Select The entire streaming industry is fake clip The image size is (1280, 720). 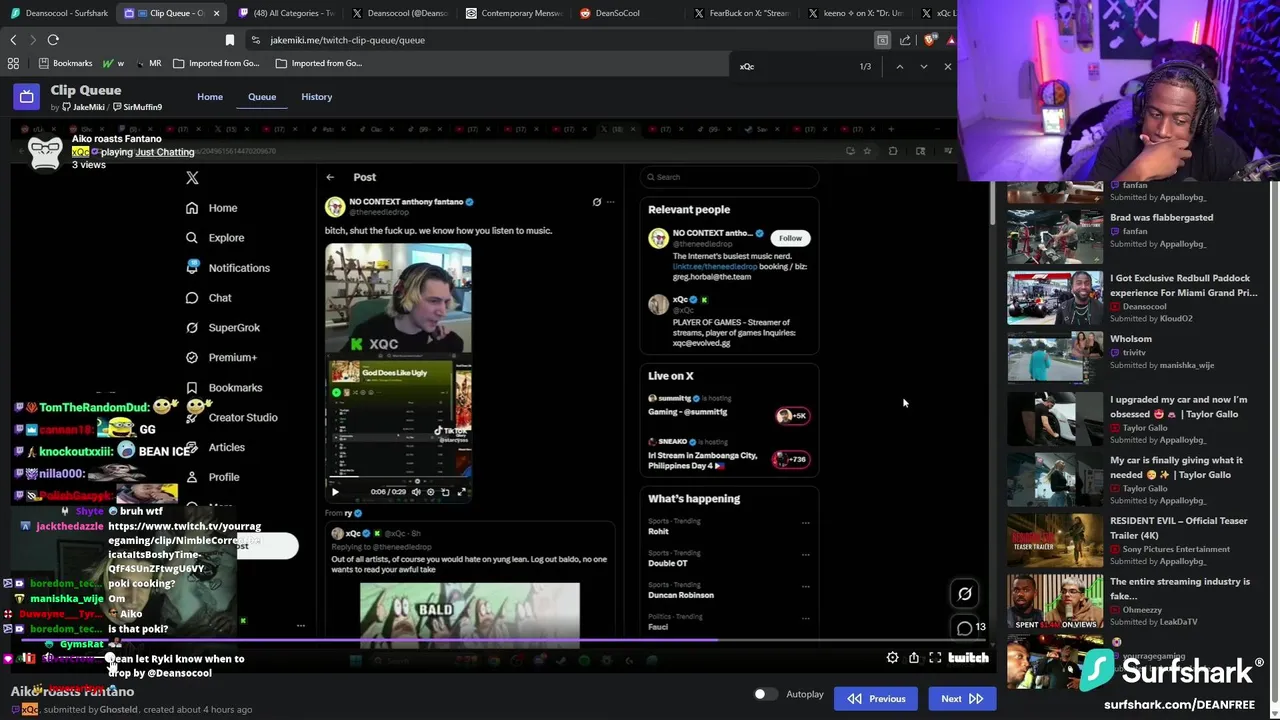[x=1132, y=601]
